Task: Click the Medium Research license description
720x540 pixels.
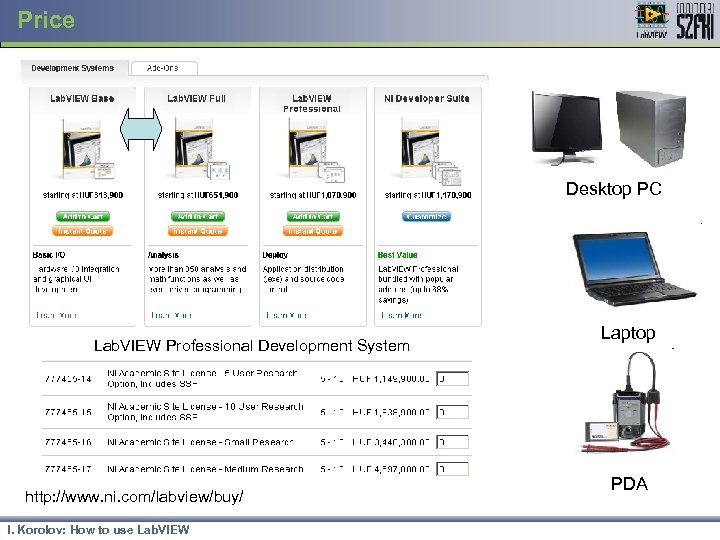Action: [205, 469]
